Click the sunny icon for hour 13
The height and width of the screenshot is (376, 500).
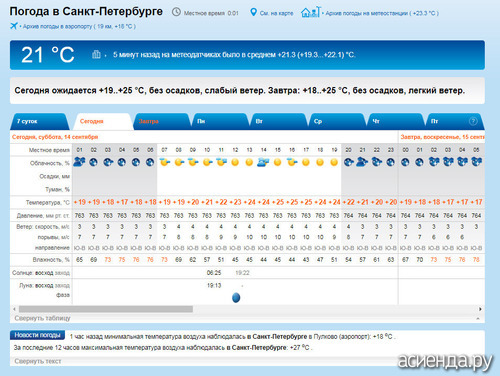coord(249,162)
